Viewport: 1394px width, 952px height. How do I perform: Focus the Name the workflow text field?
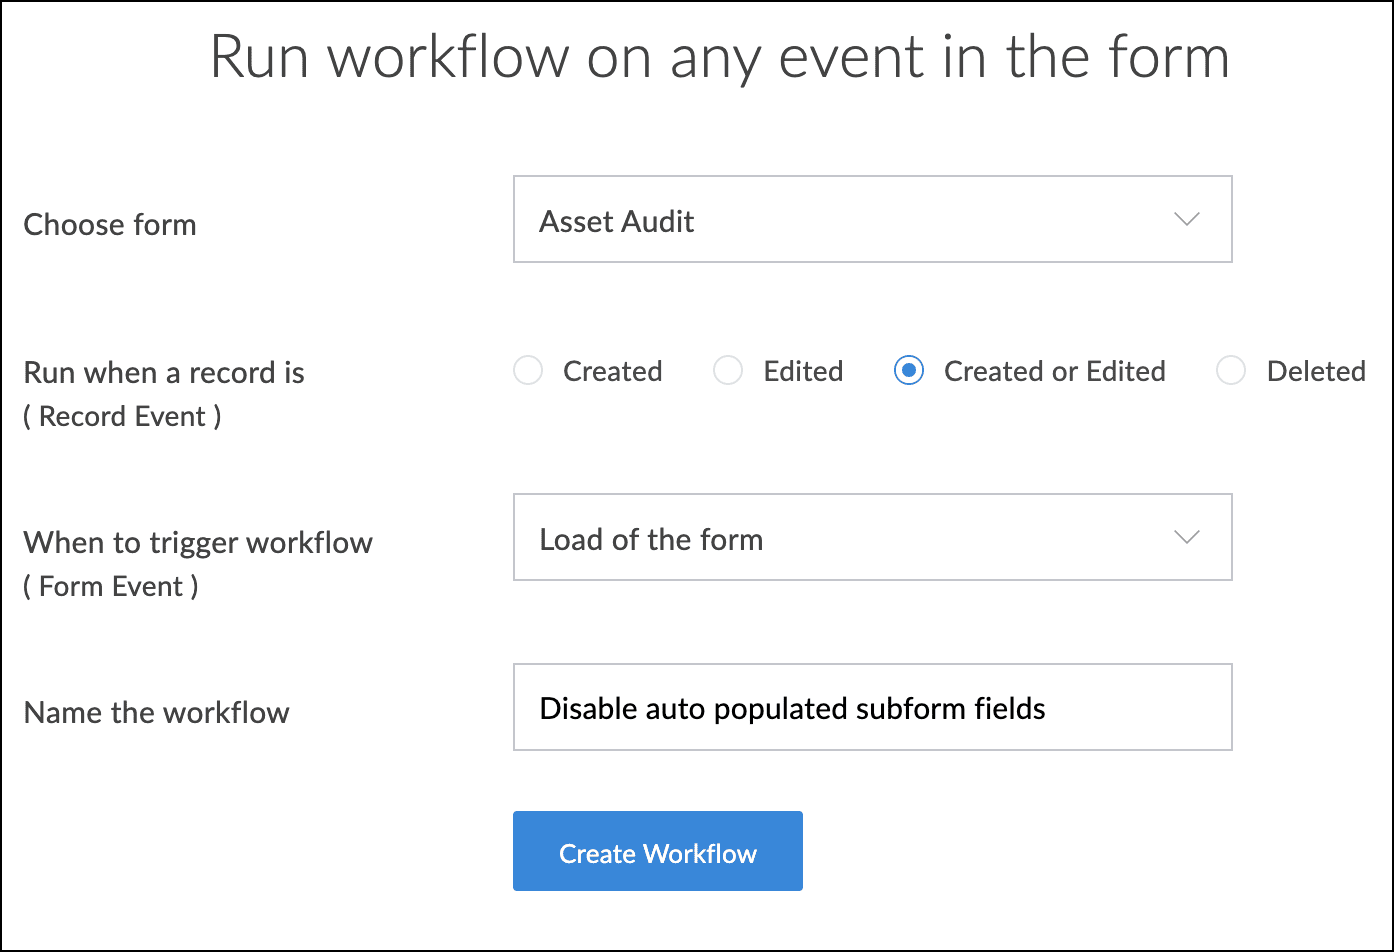[872, 708]
